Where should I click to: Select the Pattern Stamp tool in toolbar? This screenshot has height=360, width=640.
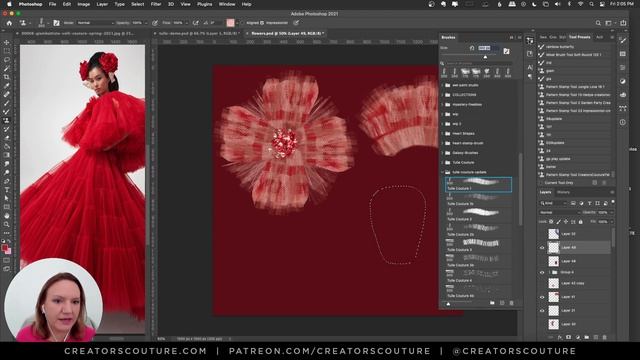(7, 120)
